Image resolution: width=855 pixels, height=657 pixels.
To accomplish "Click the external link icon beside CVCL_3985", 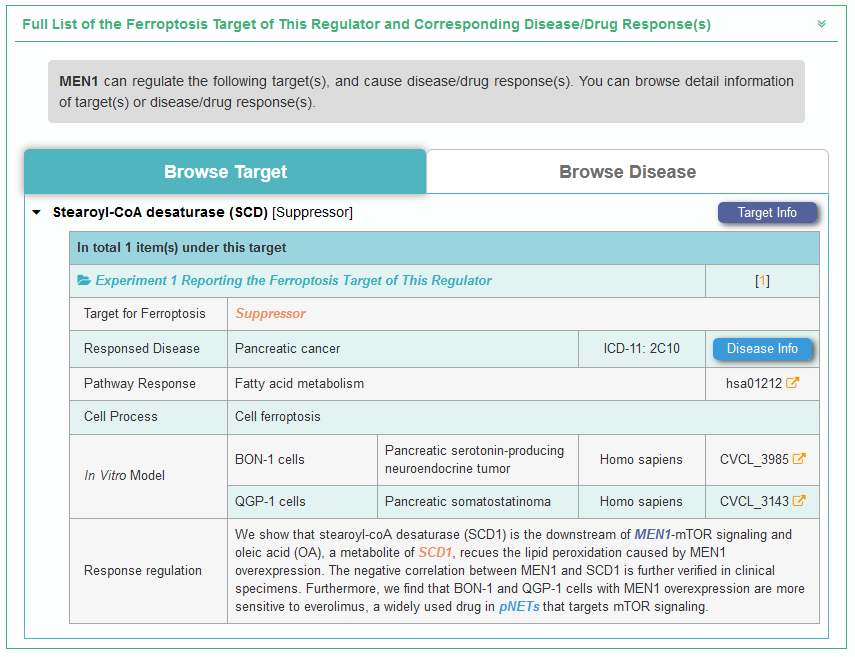I will [799, 460].
